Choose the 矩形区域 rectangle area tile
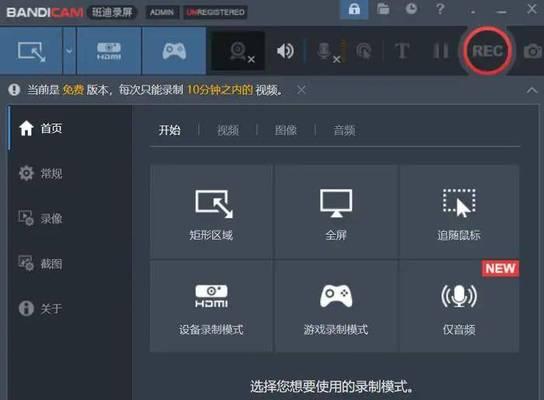Screen dimensions: 544x400 212,211
